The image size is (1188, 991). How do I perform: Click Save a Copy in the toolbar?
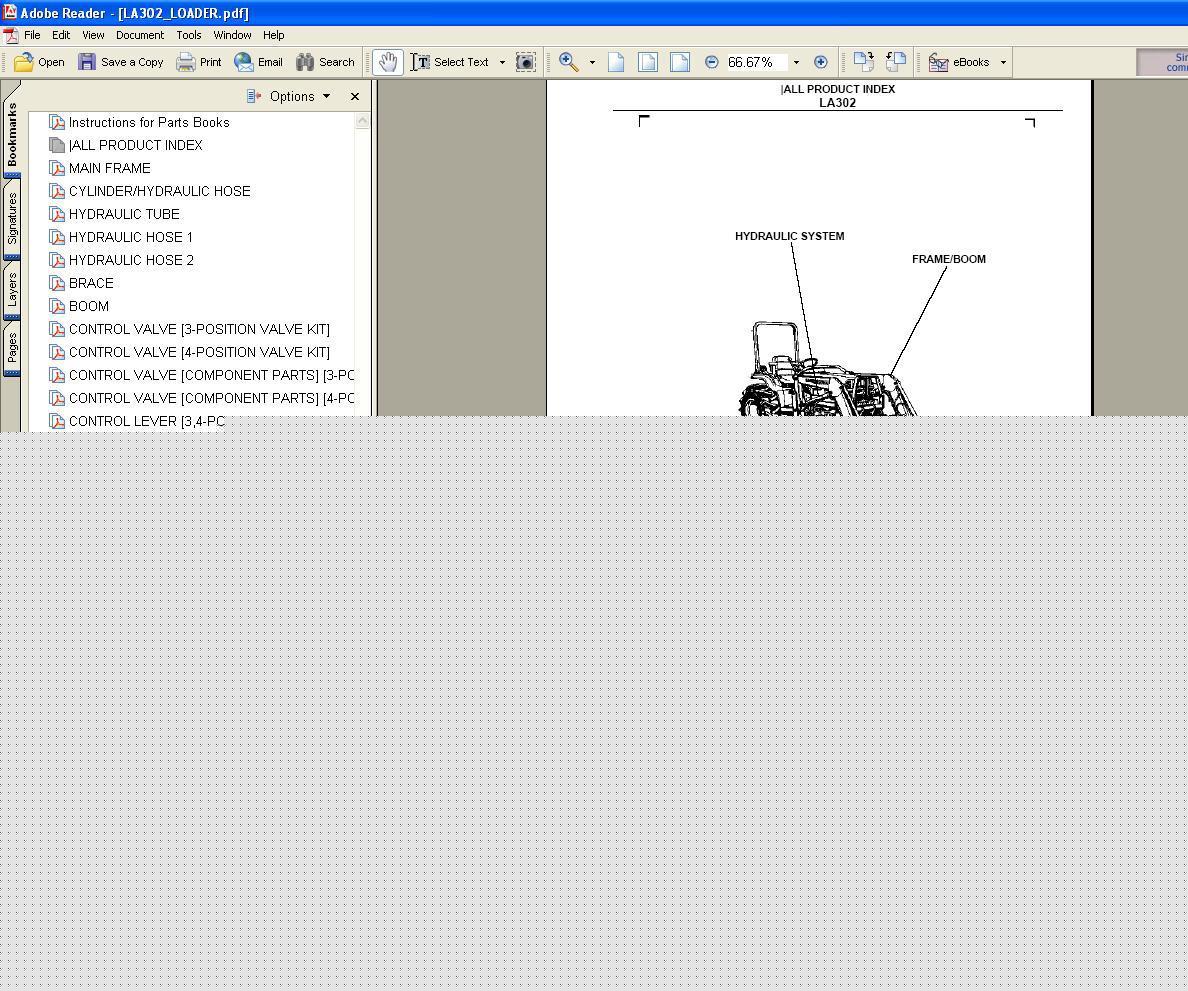click(120, 62)
